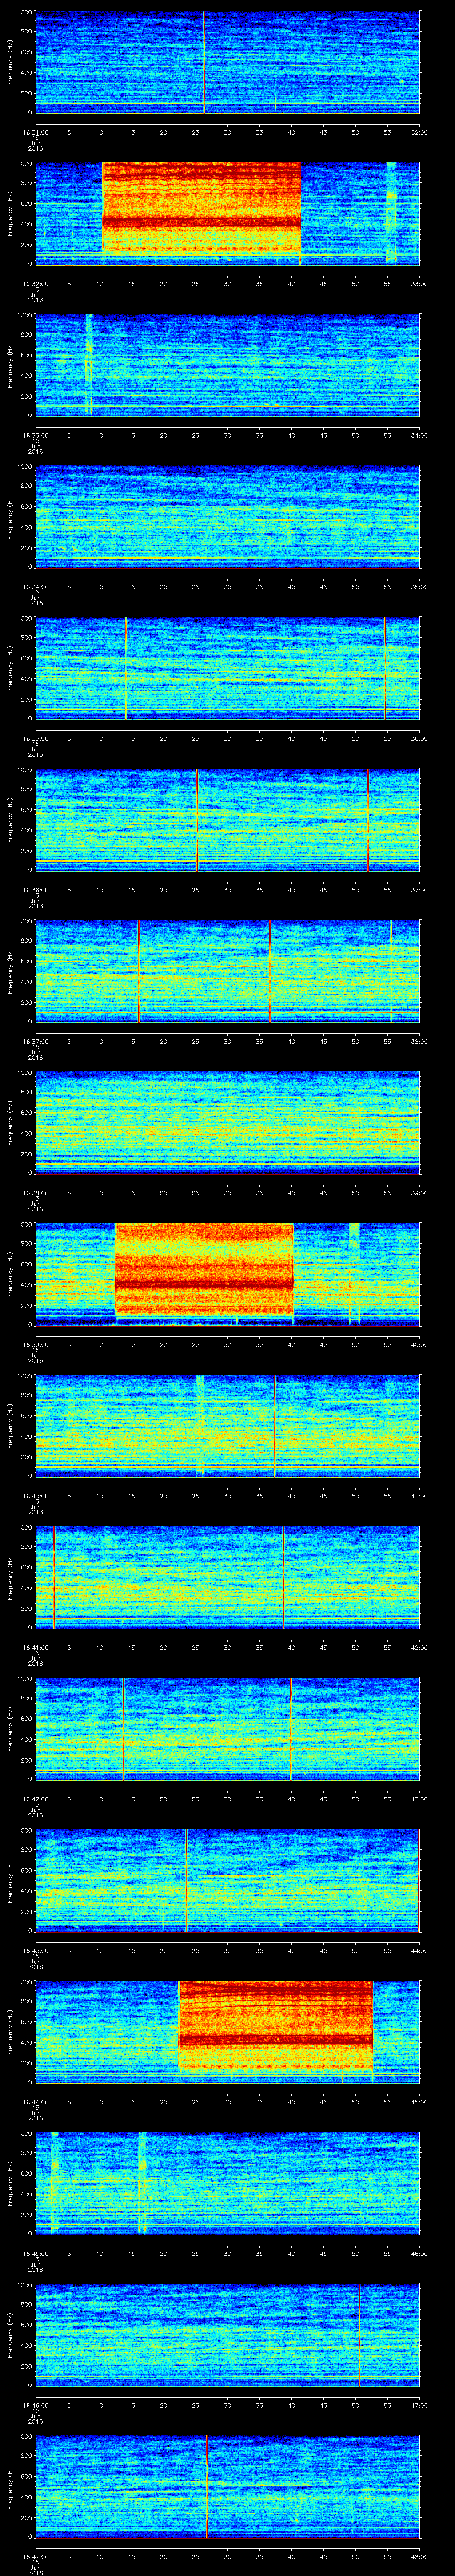Open the spectrogram panel starting at 16:45:00

(227, 2183)
